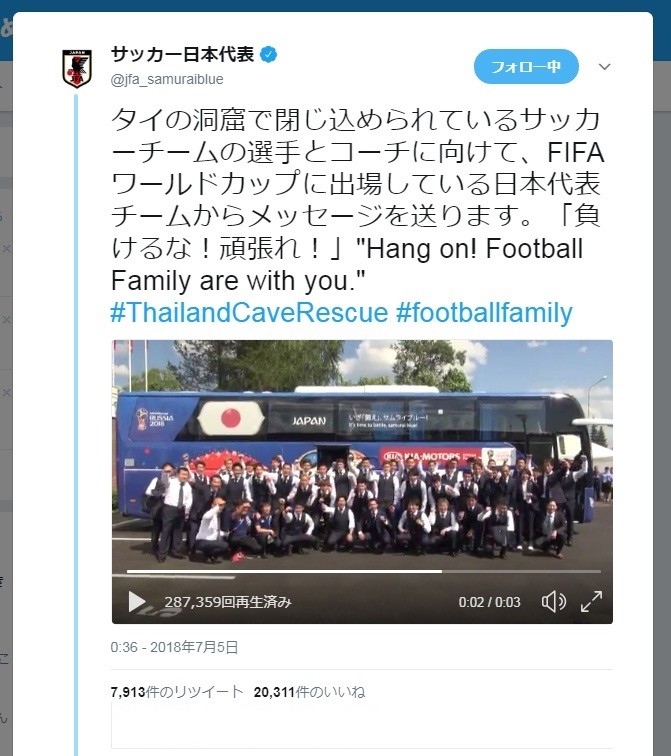Play the video with the play button
The image size is (671, 756).
(x=137, y=602)
